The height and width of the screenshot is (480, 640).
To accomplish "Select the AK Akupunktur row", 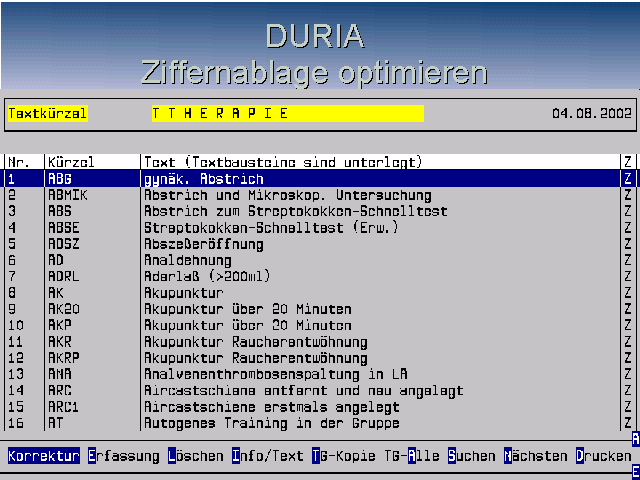I will click(320, 293).
